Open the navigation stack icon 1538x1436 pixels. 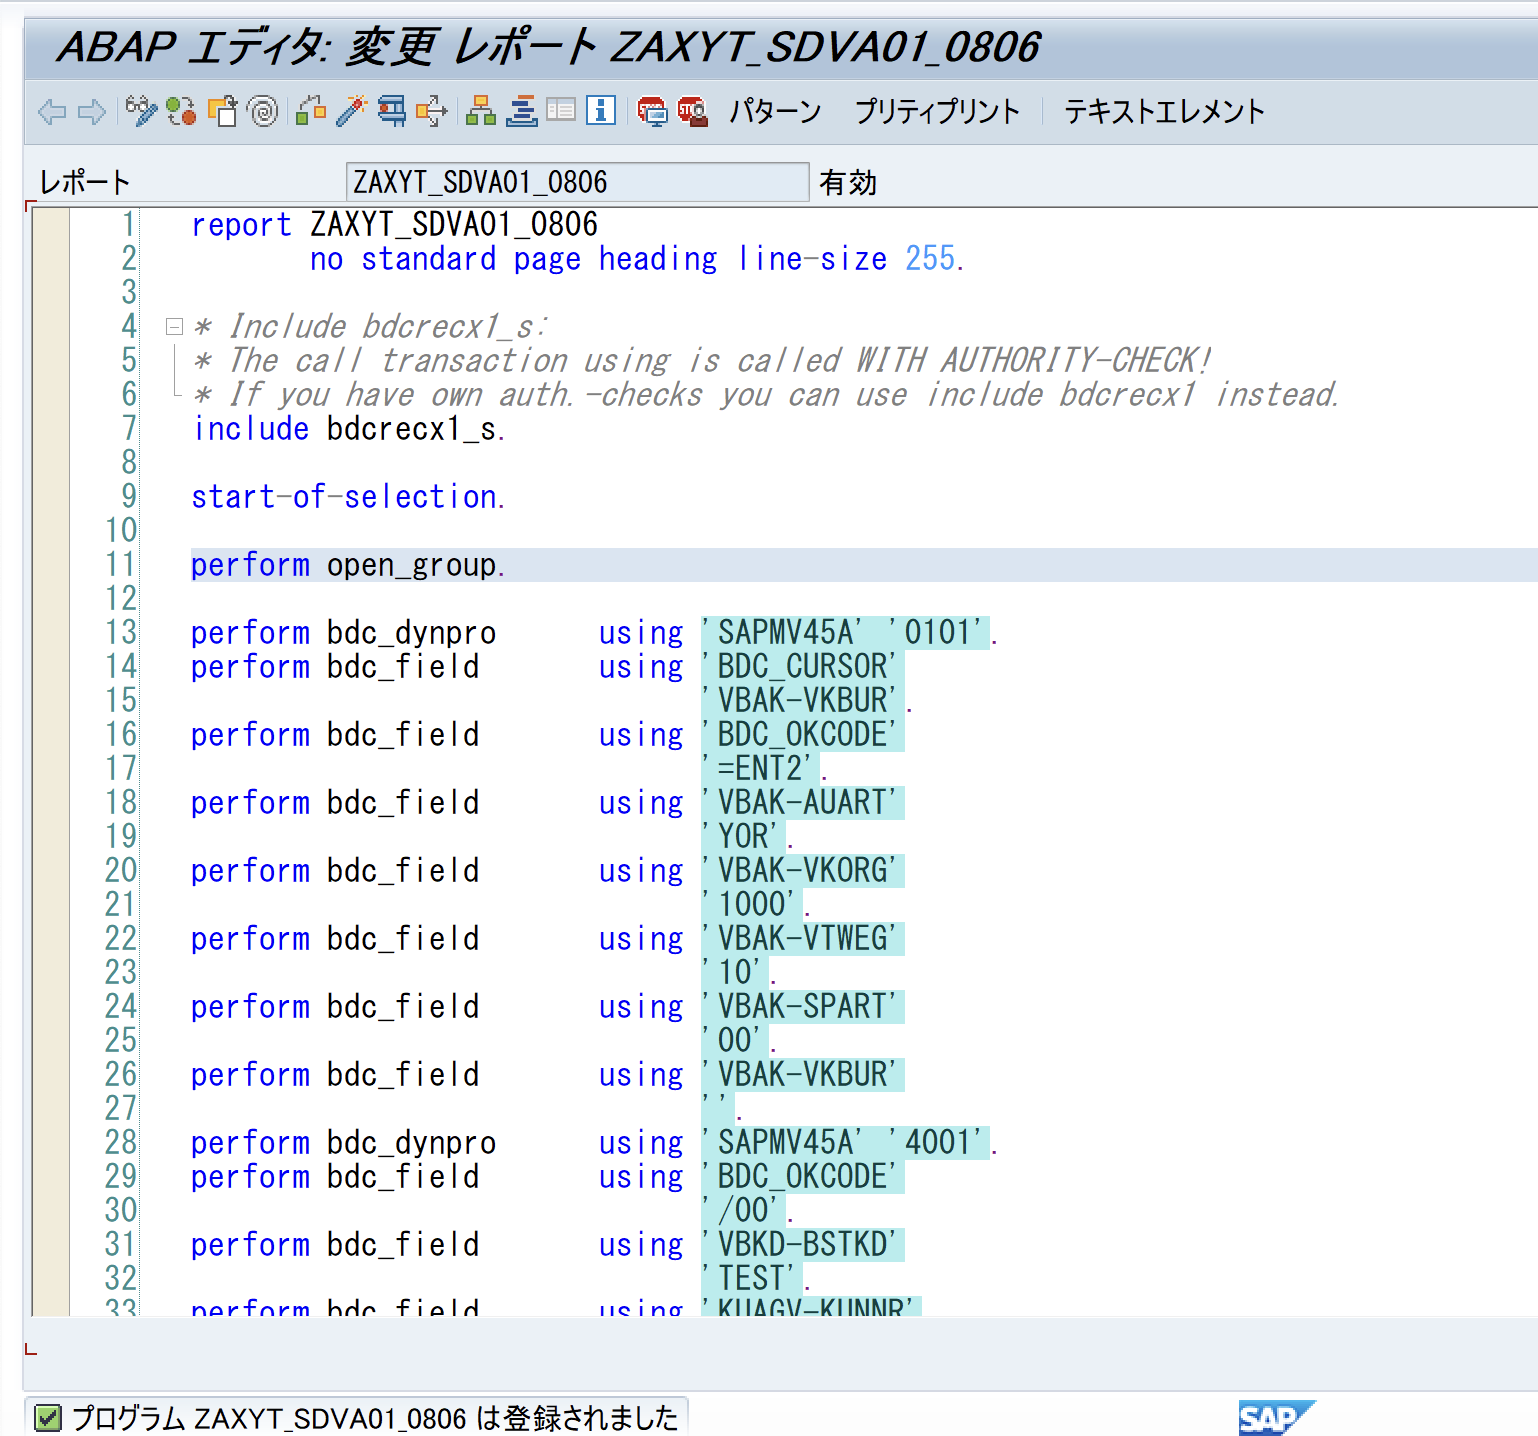click(521, 111)
